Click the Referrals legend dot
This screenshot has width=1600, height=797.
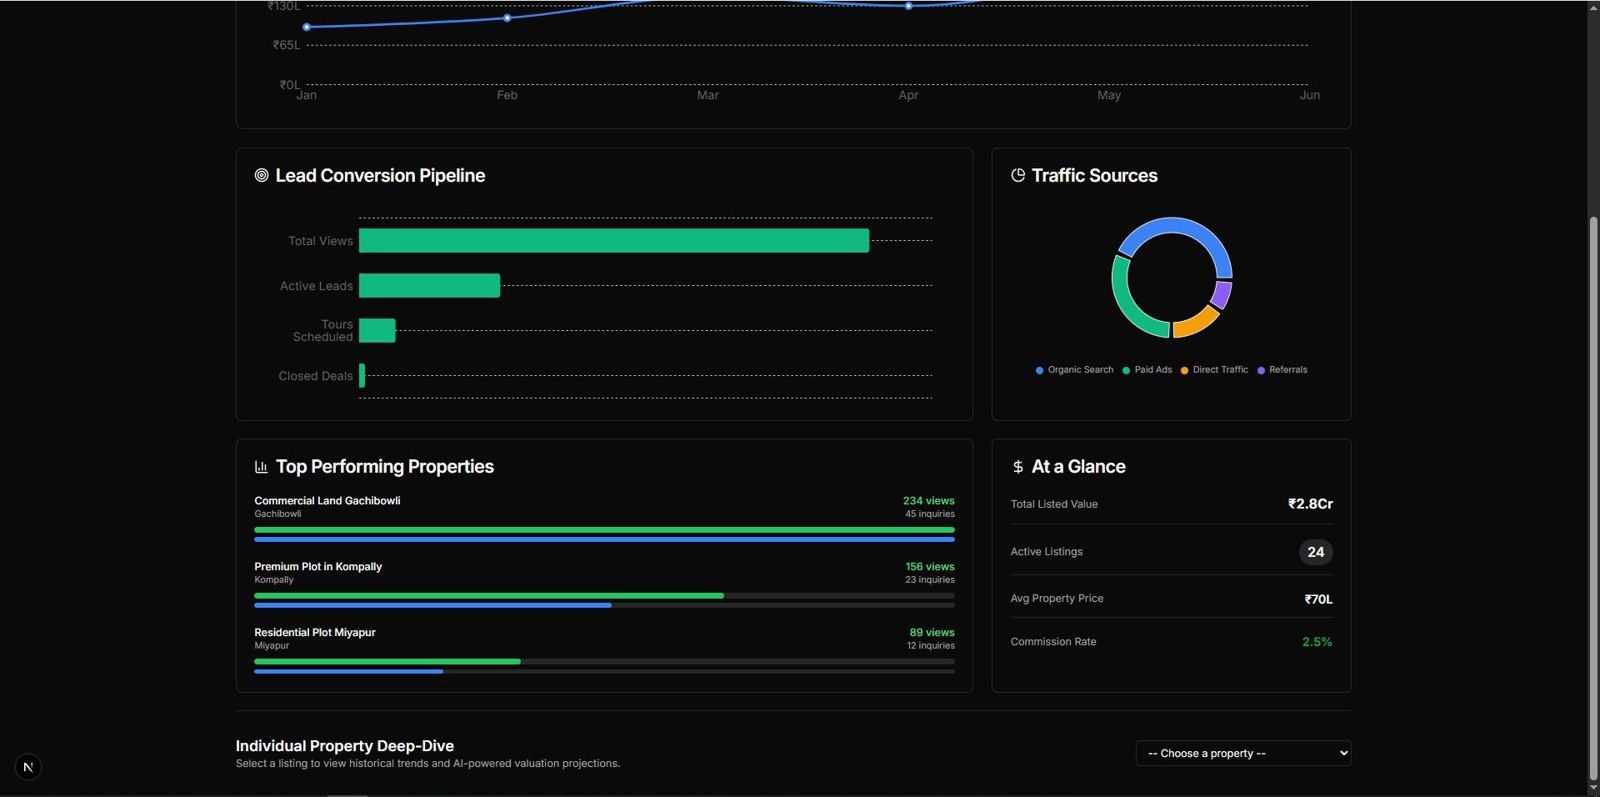click(x=1261, y=370)
